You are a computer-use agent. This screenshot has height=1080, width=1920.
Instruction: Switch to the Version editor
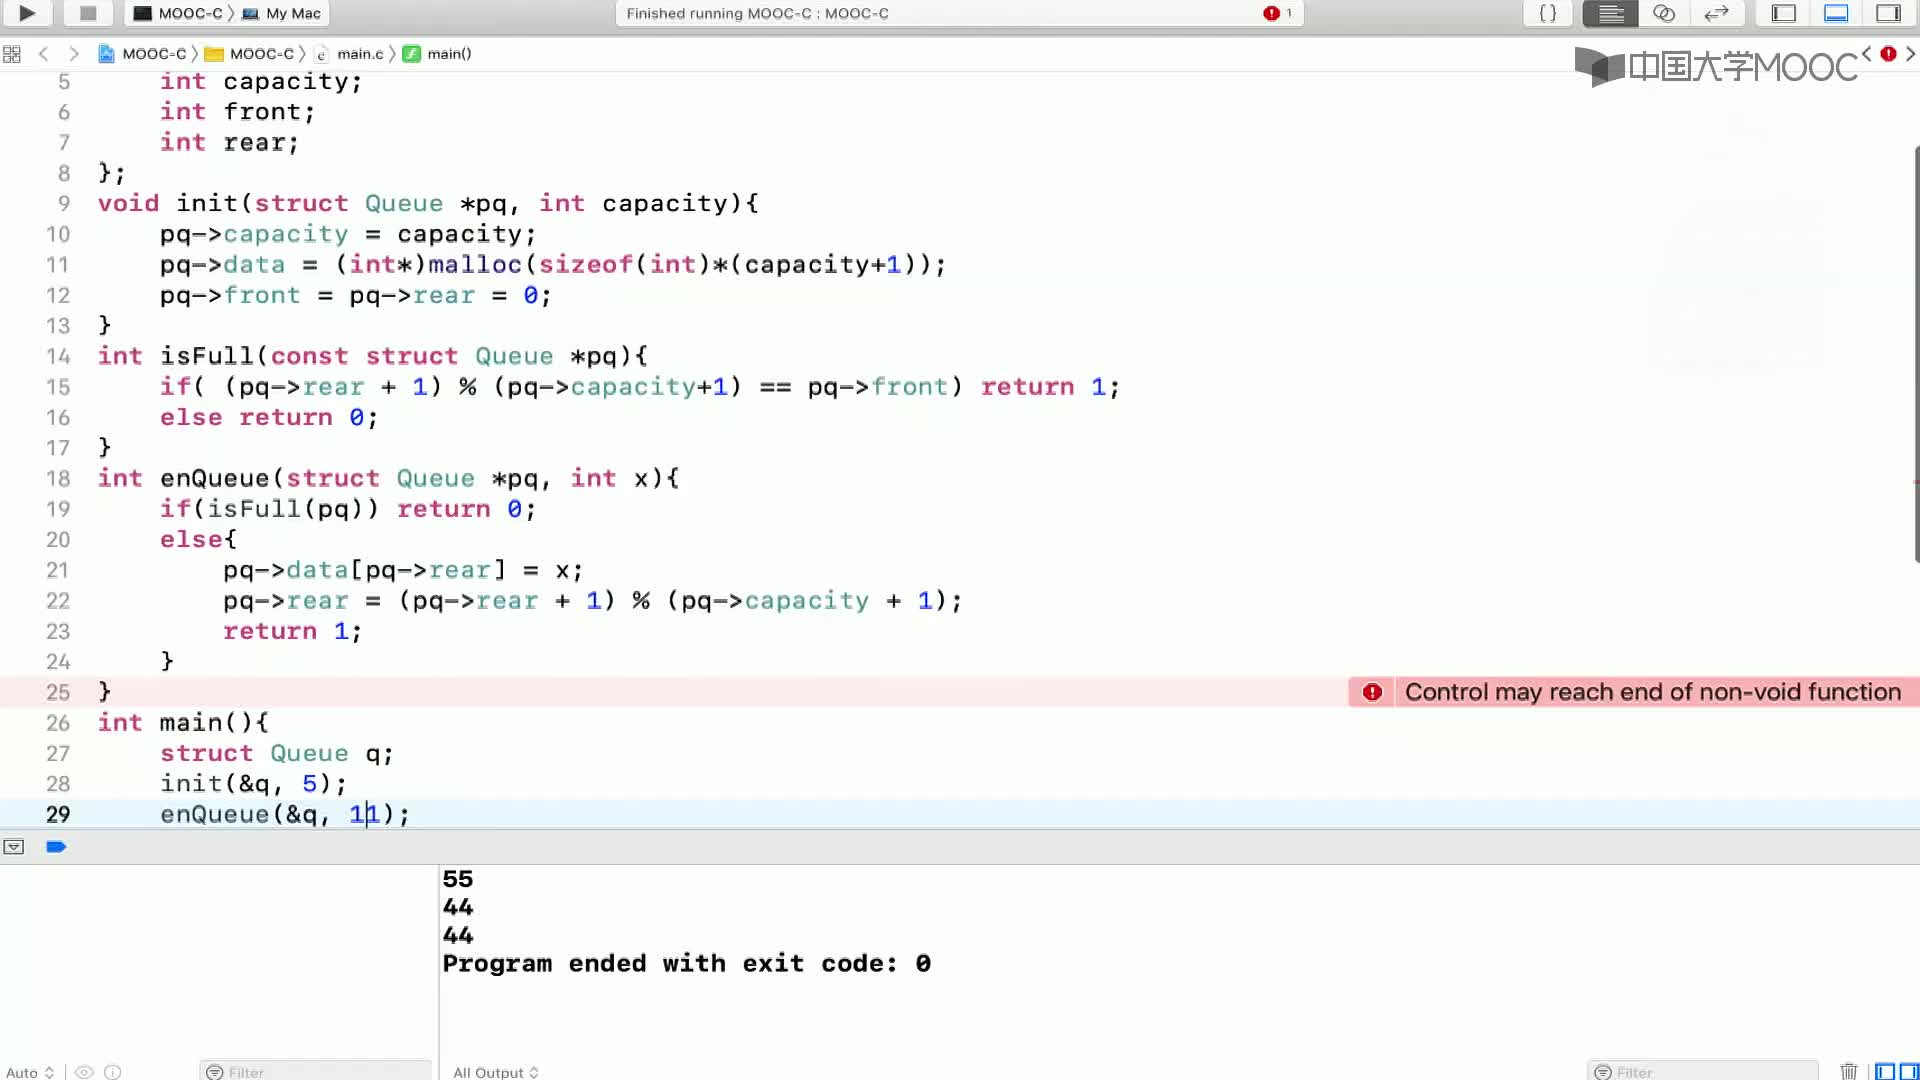1717,13
